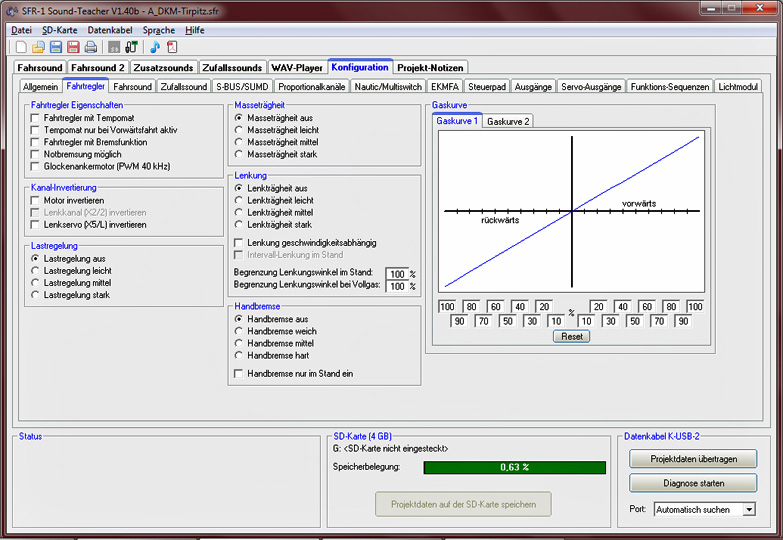This screenshot has height=540, width=783.
Task: Click the blue music note icon
Action: 155,47
